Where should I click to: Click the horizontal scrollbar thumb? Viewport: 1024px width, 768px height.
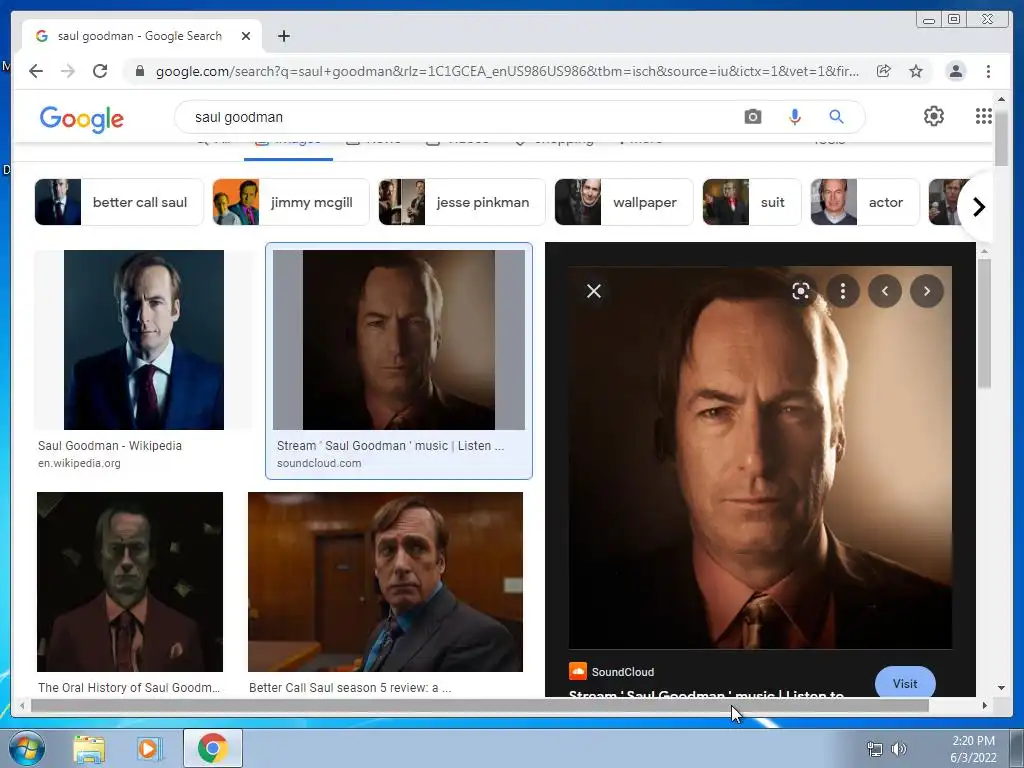(x=480, y=705)
